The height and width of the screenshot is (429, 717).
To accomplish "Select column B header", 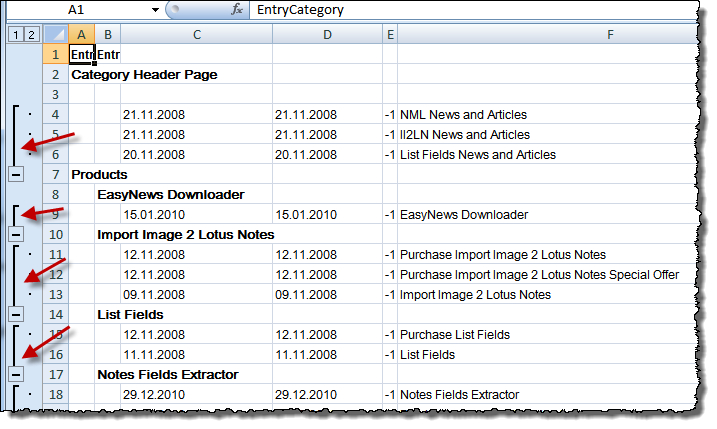I will [107, 35].
